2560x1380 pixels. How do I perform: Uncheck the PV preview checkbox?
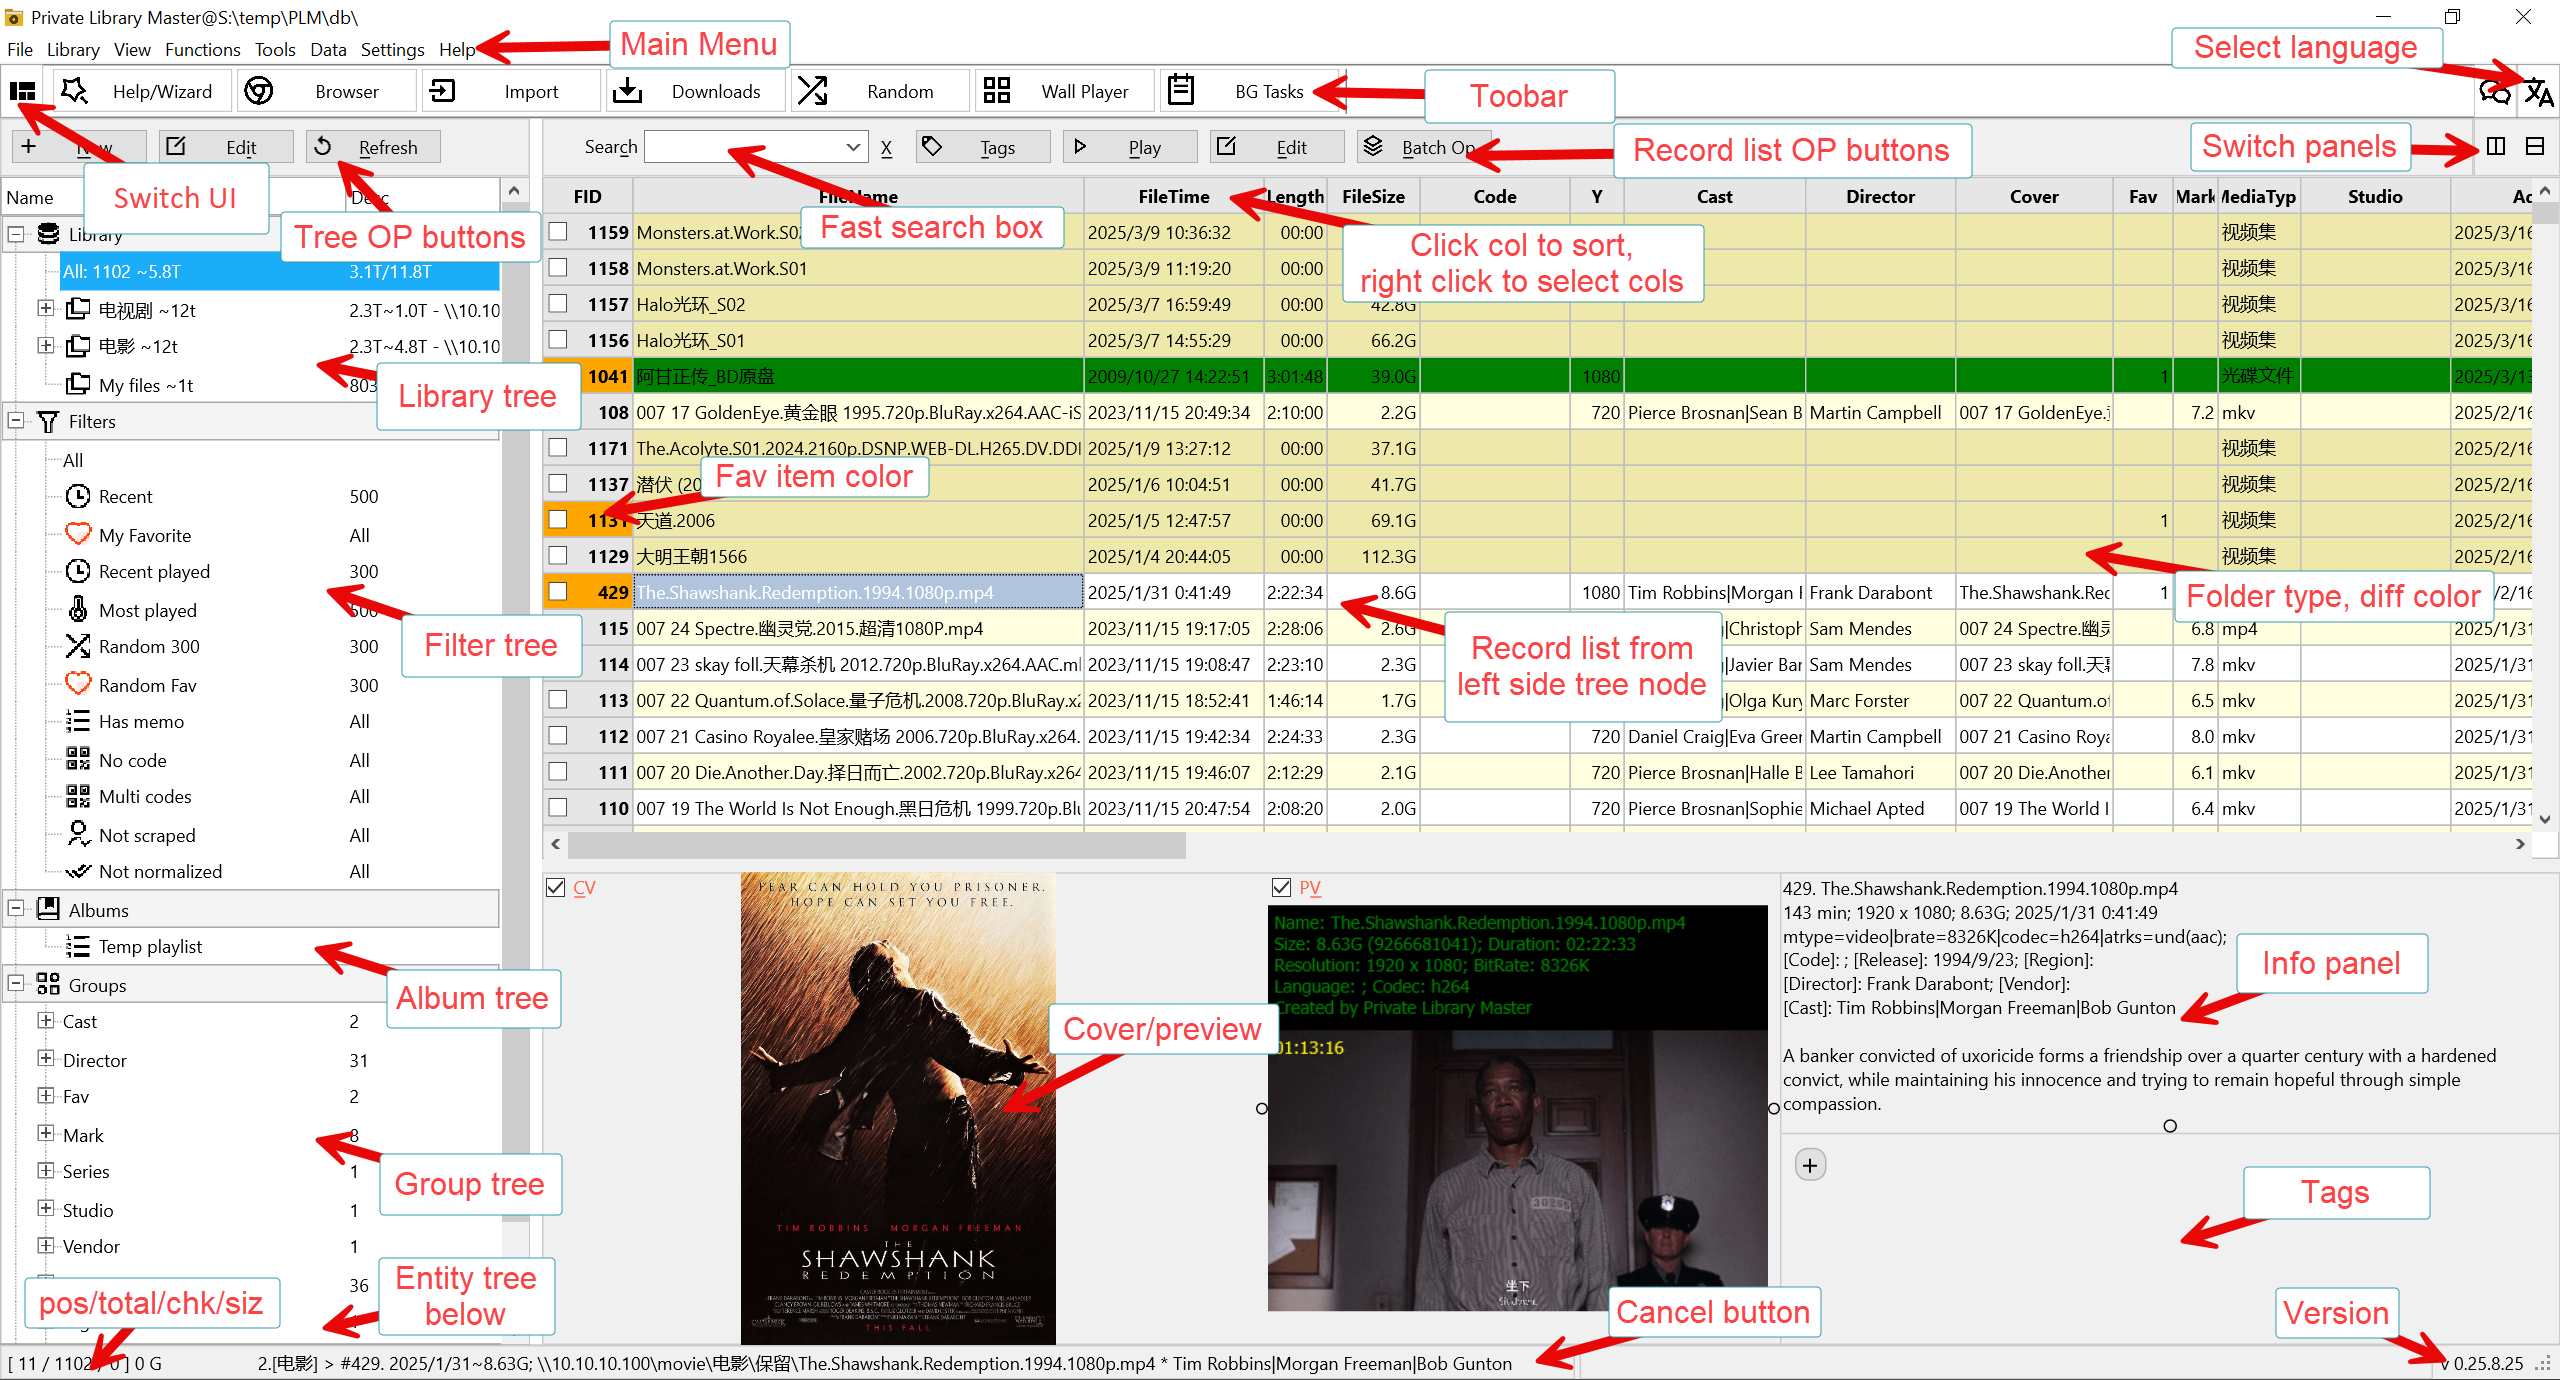click(1281, 888)
